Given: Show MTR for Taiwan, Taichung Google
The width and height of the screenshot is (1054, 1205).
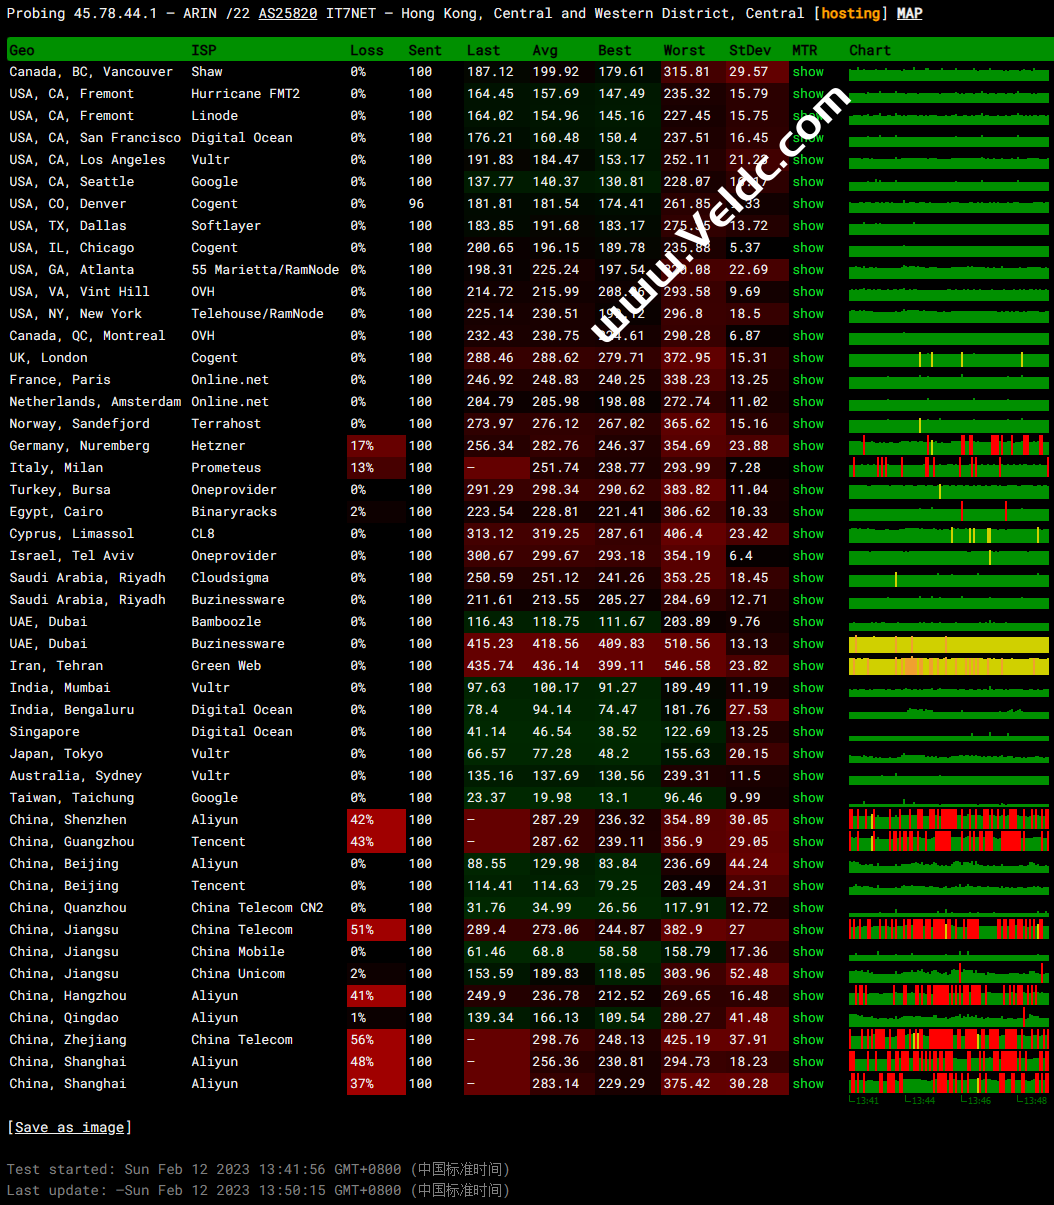Looking at the screenshot, I should (808, 798).
